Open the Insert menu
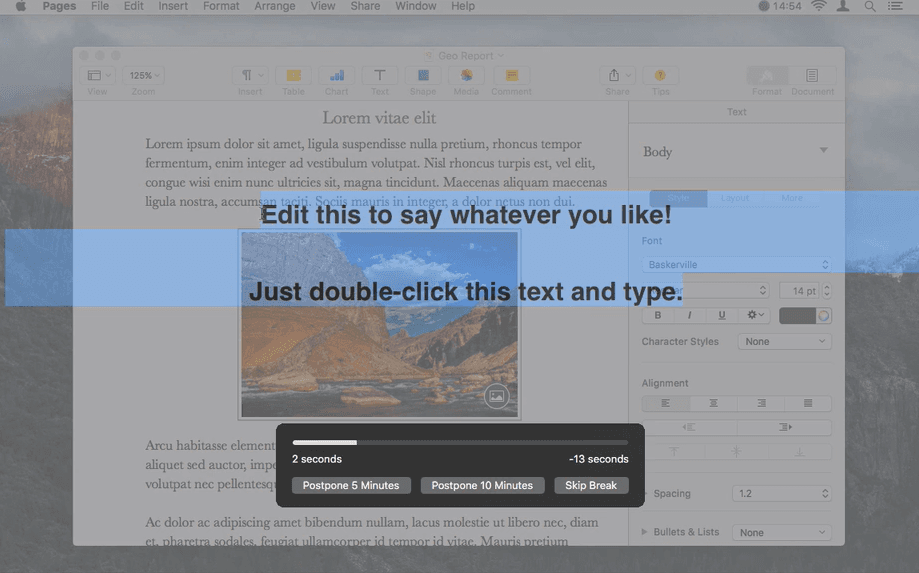The image size is (919, 573). (173, 6)
